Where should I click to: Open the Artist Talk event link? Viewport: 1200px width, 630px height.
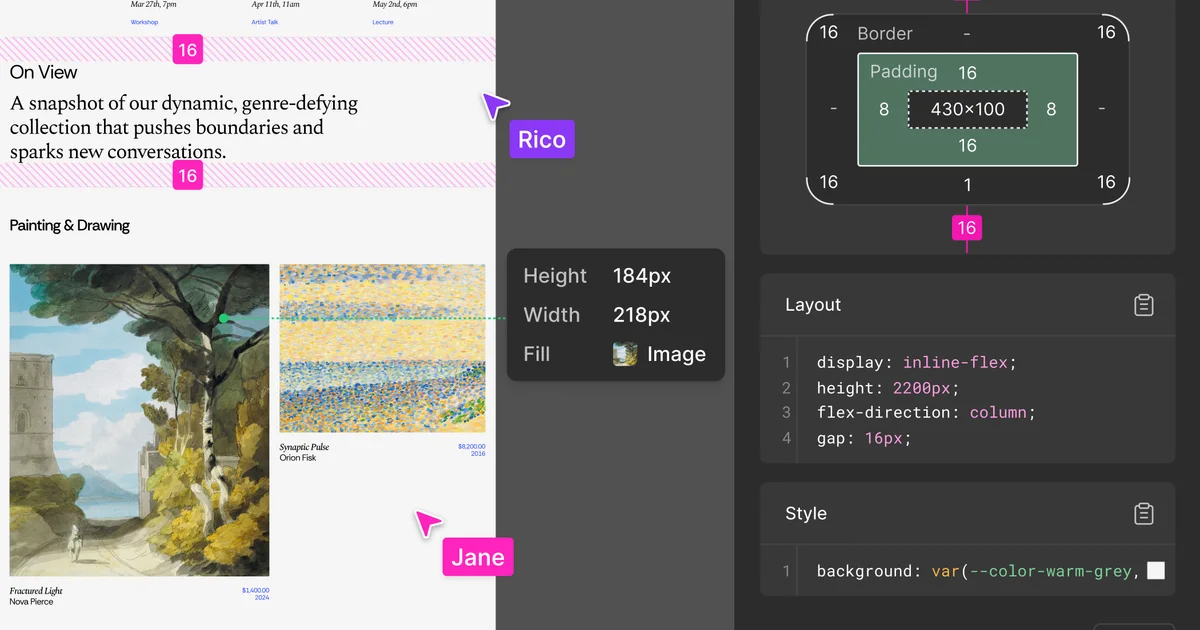coord(266,22)
